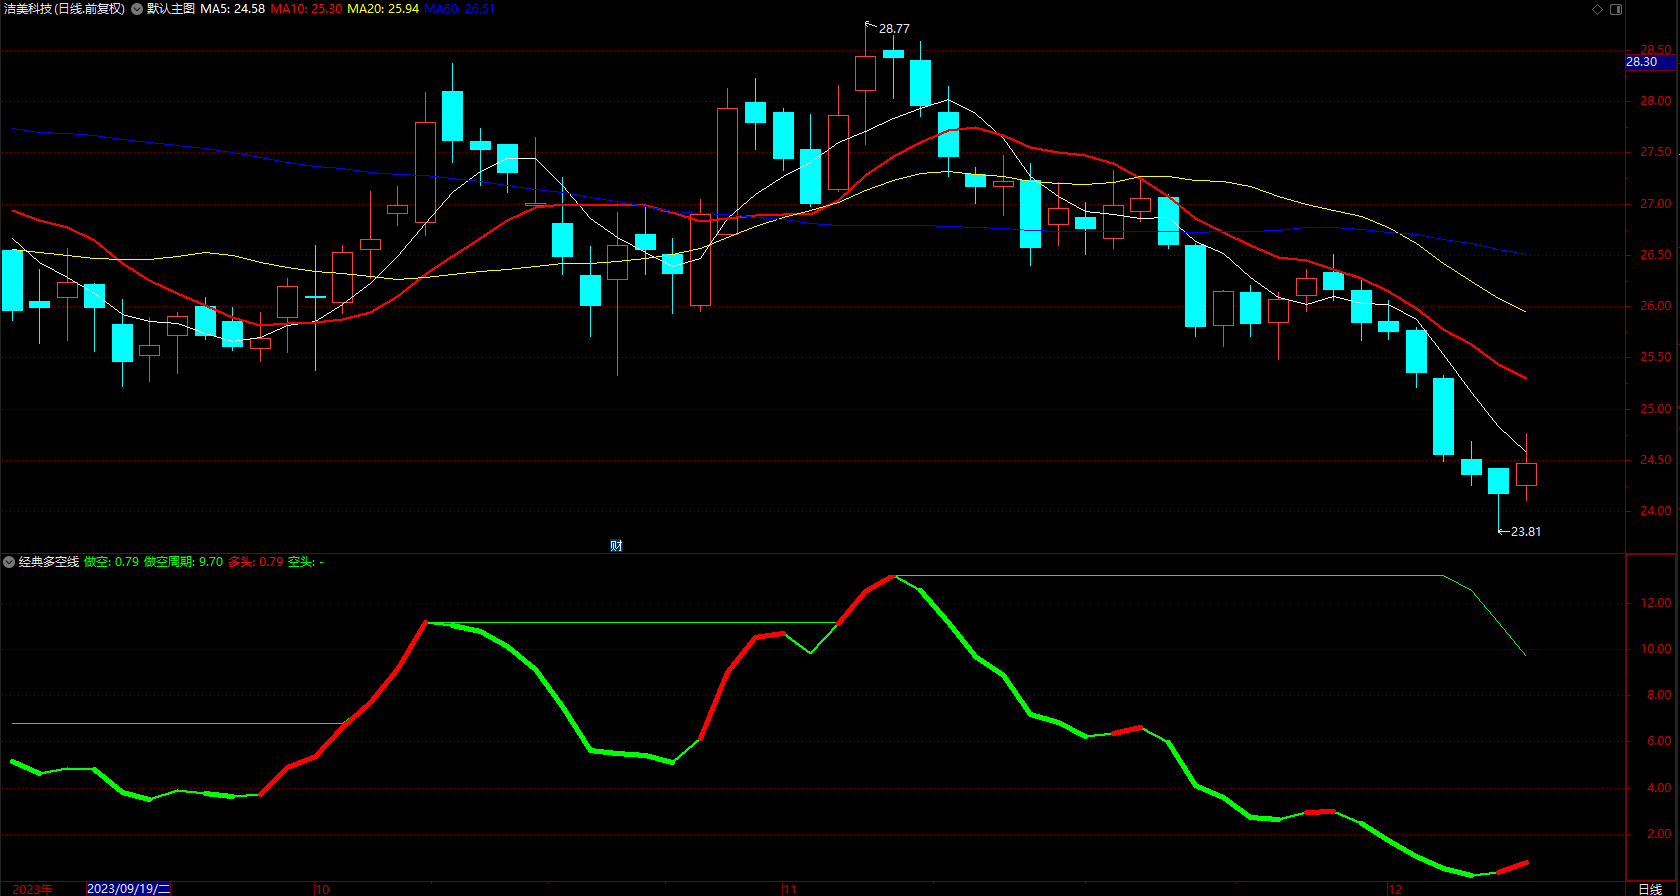Click the 多头: 0.79 readout
The height and width of the screenshot is (896, 1680).
point(256,562)
